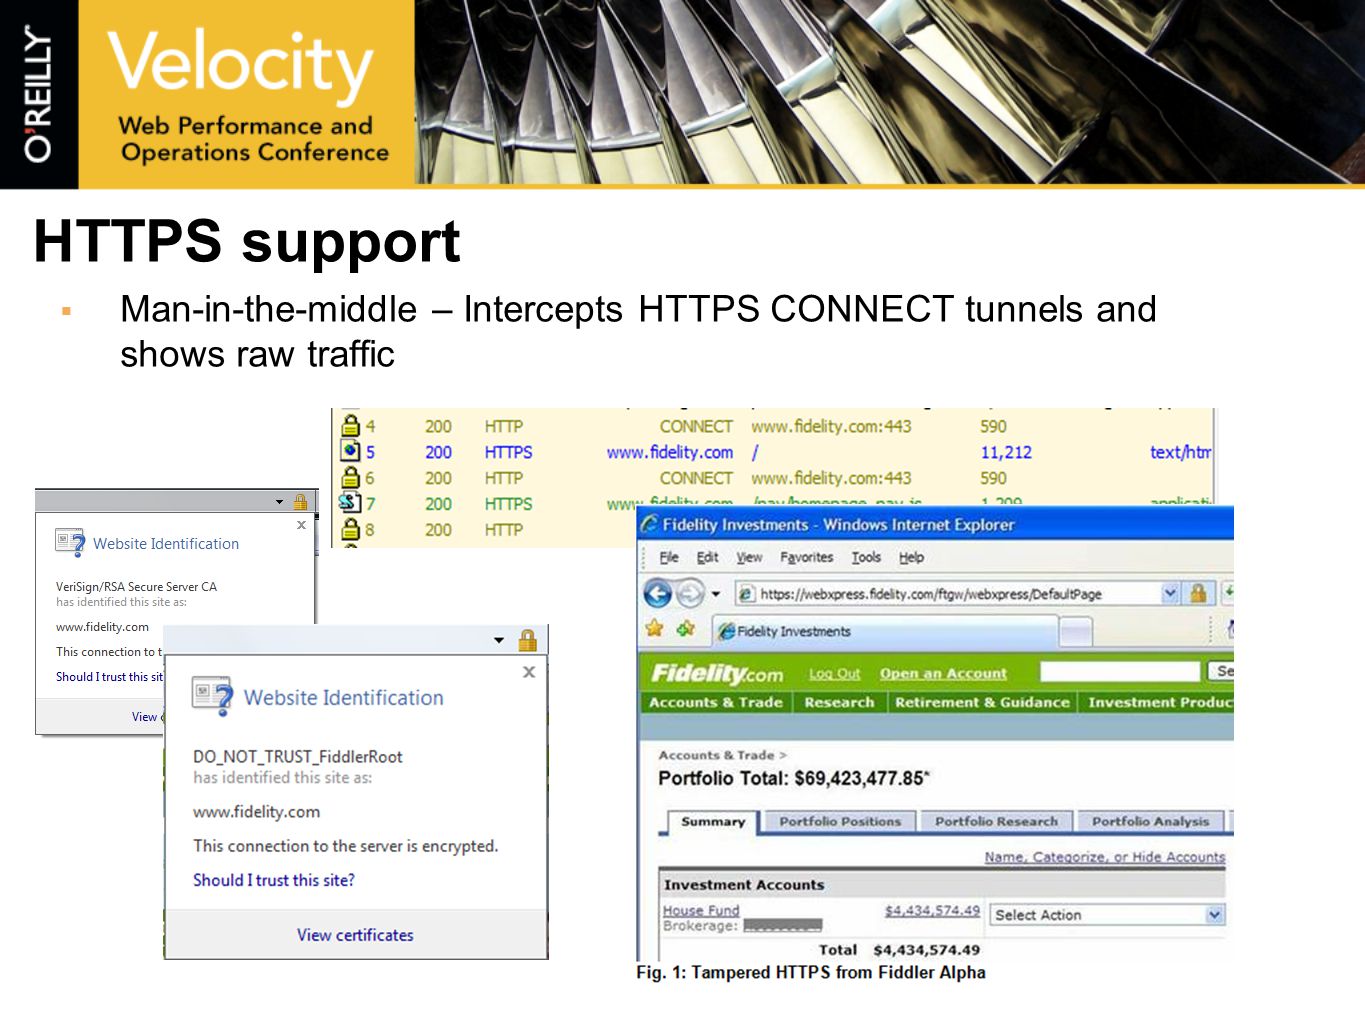Click the Website Identification icon in VeriSign popup

click(x=70, y=542)
